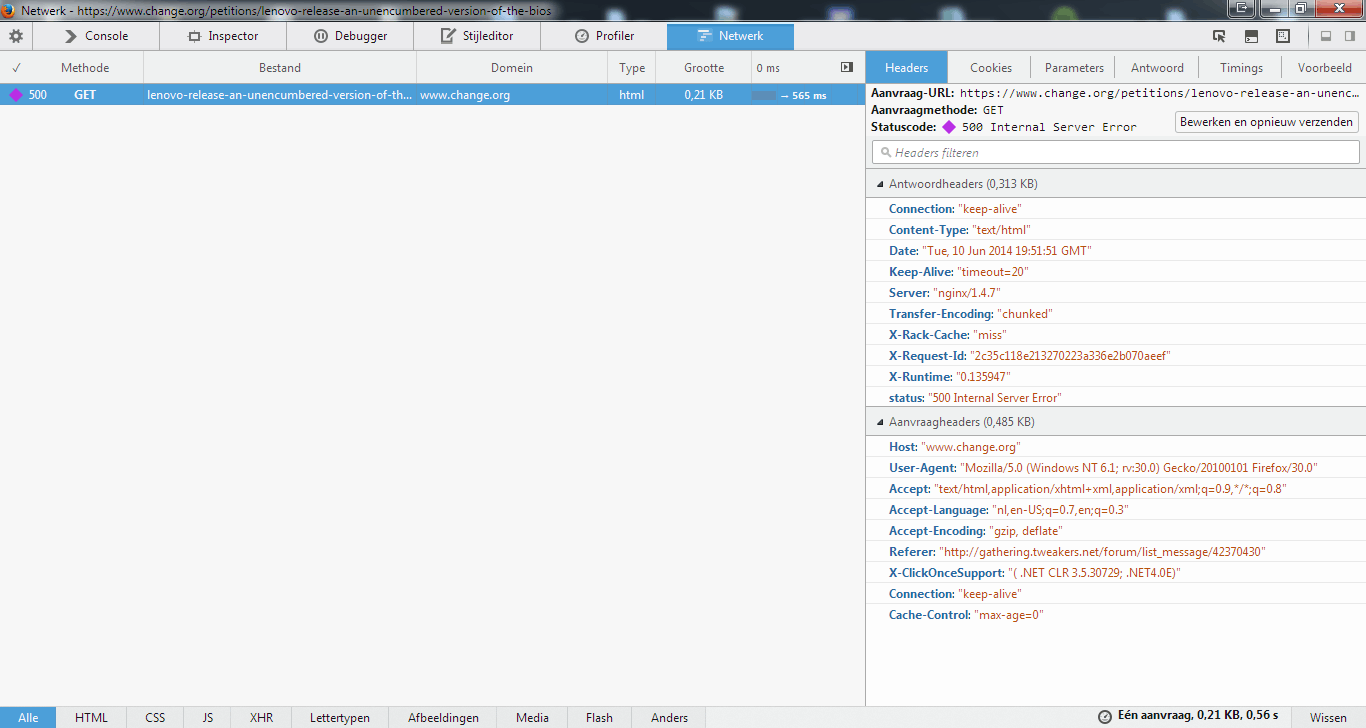Click the User-Agent request header row
The image size is (1366, 728).
[1115, 468]
